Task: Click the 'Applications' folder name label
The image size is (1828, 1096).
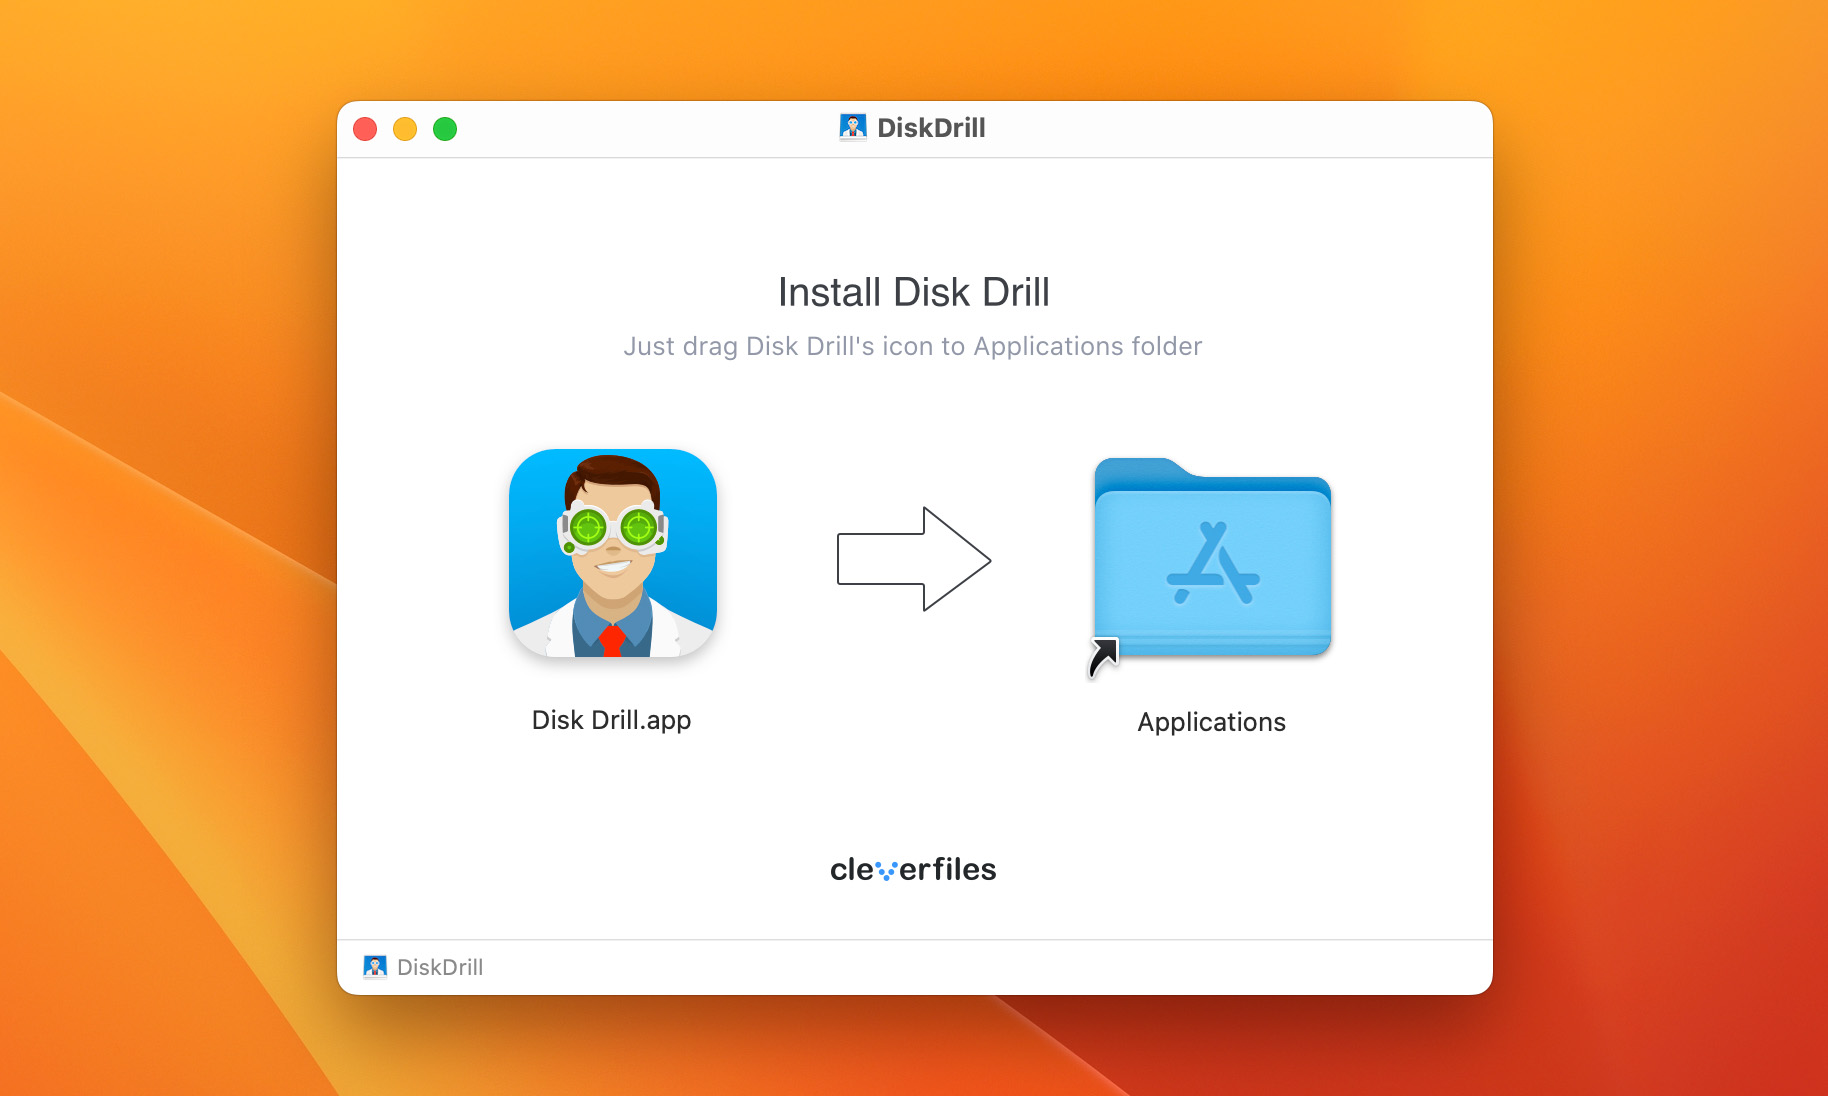Action: click(x=1211, y=722)
